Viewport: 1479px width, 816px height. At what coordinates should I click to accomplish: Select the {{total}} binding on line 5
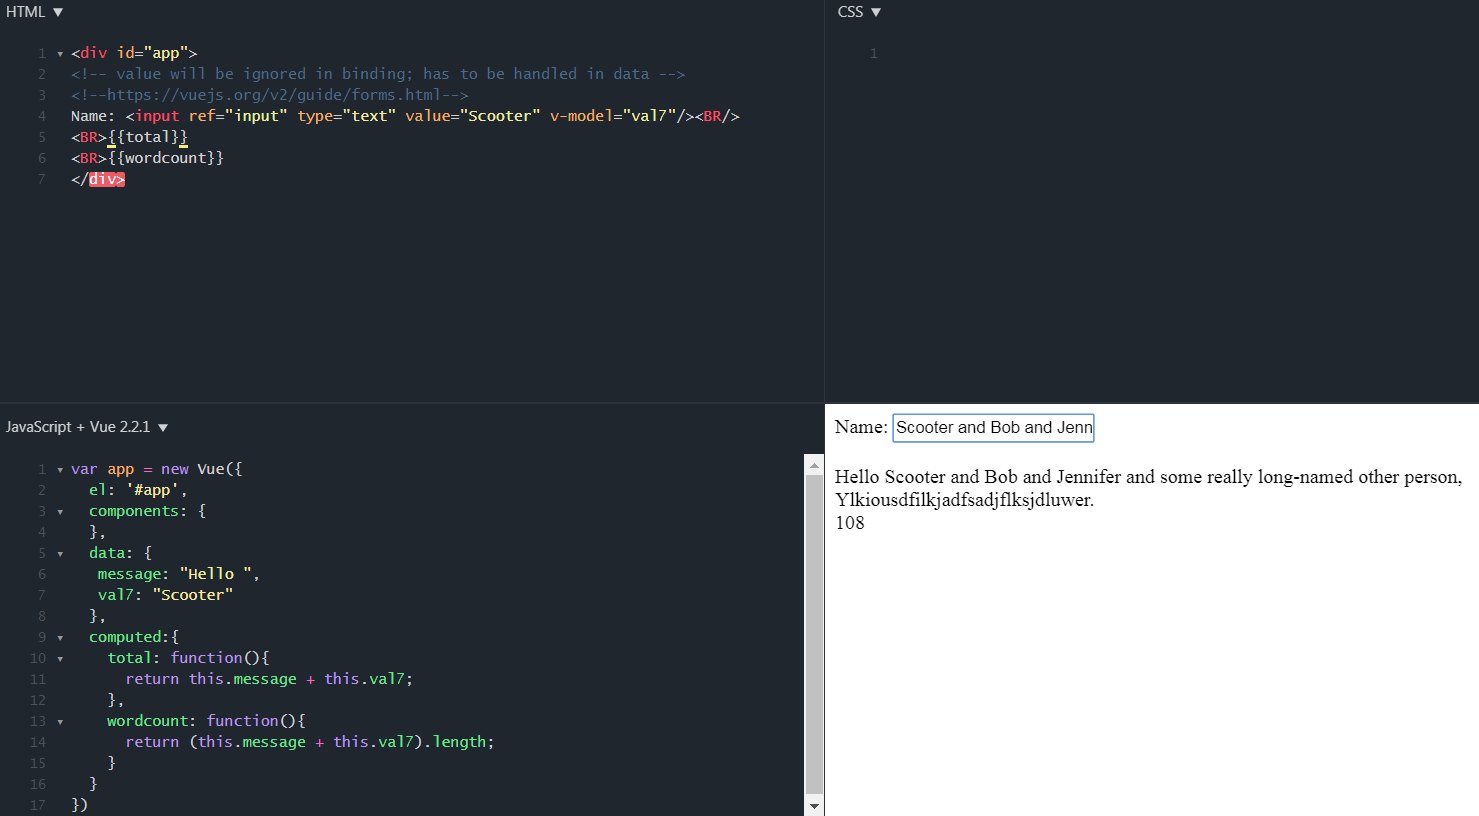[148, 136]
